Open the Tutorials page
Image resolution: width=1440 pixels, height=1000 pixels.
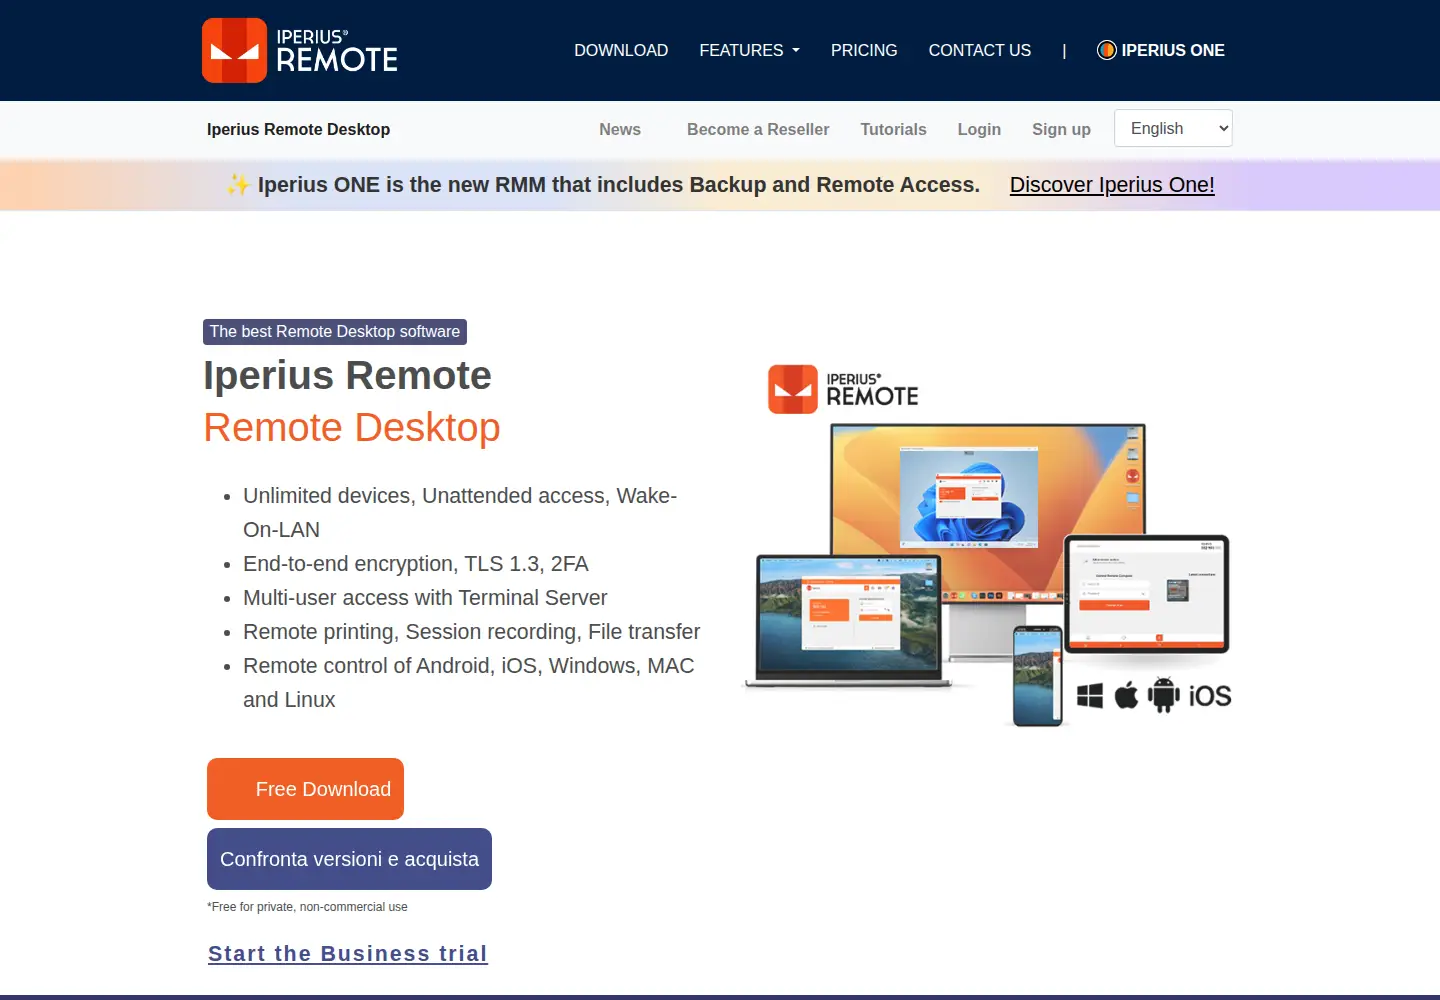click(893, 129)
